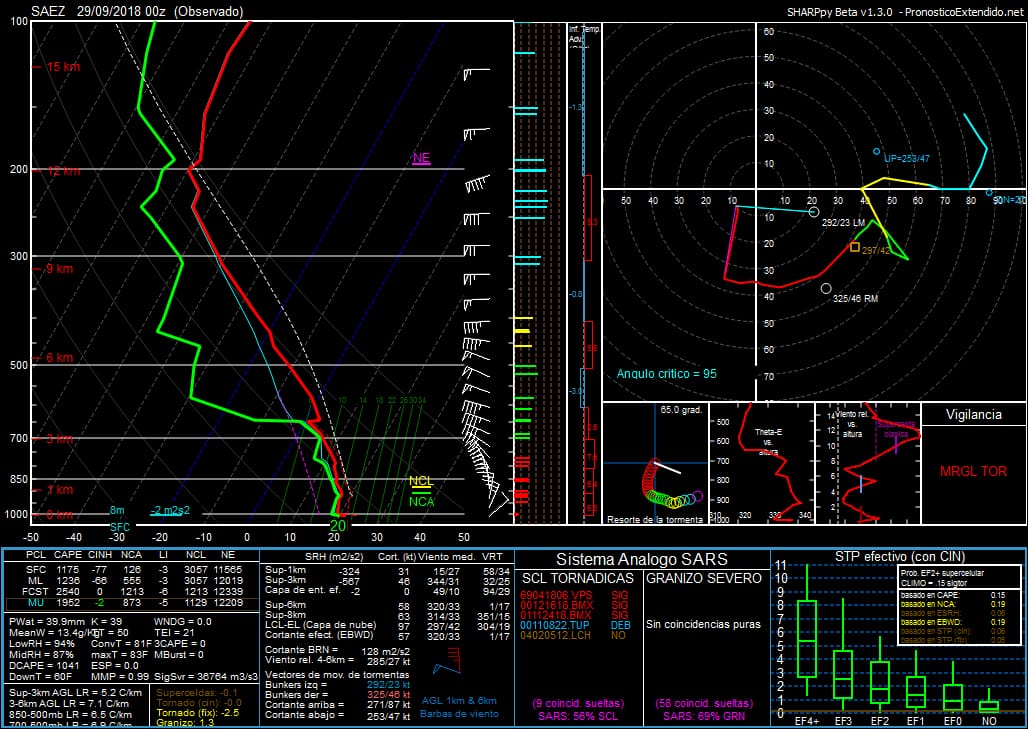
Task: Open the 69041806.VPS analog sounding
Action: pyautogui.click(x=553, y=594)
